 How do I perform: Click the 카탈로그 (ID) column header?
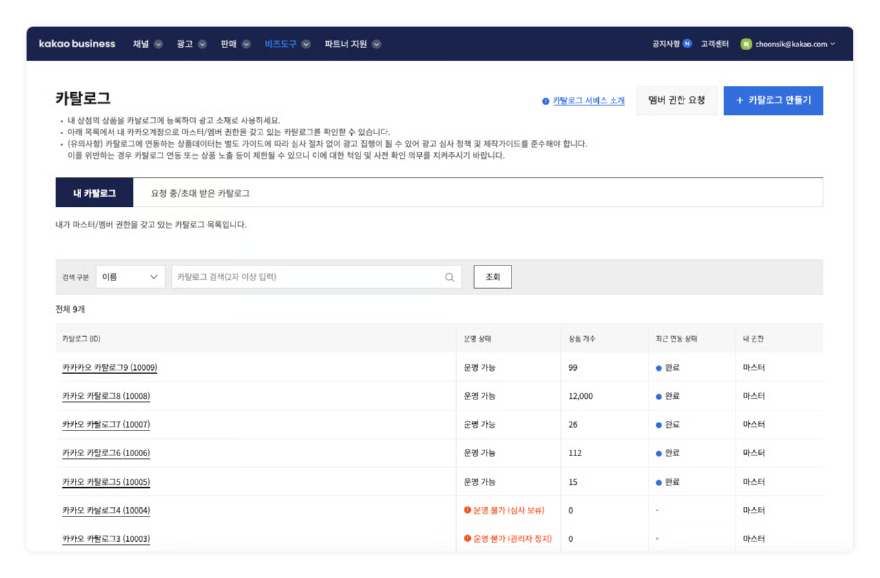click(x=81, y=338)
